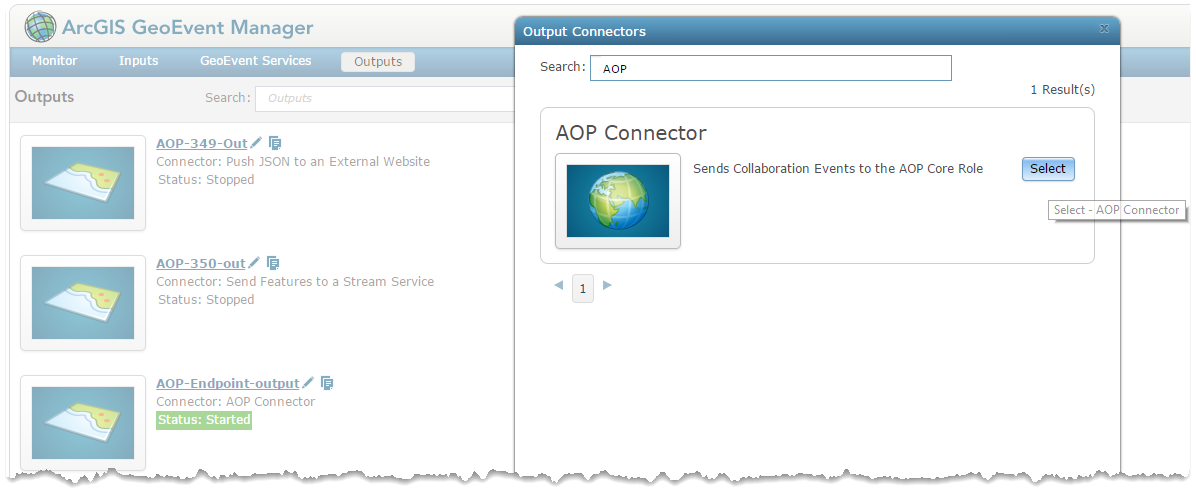
Task: Open the GeoEvent Services tab
Action: (x=256, y=61)
